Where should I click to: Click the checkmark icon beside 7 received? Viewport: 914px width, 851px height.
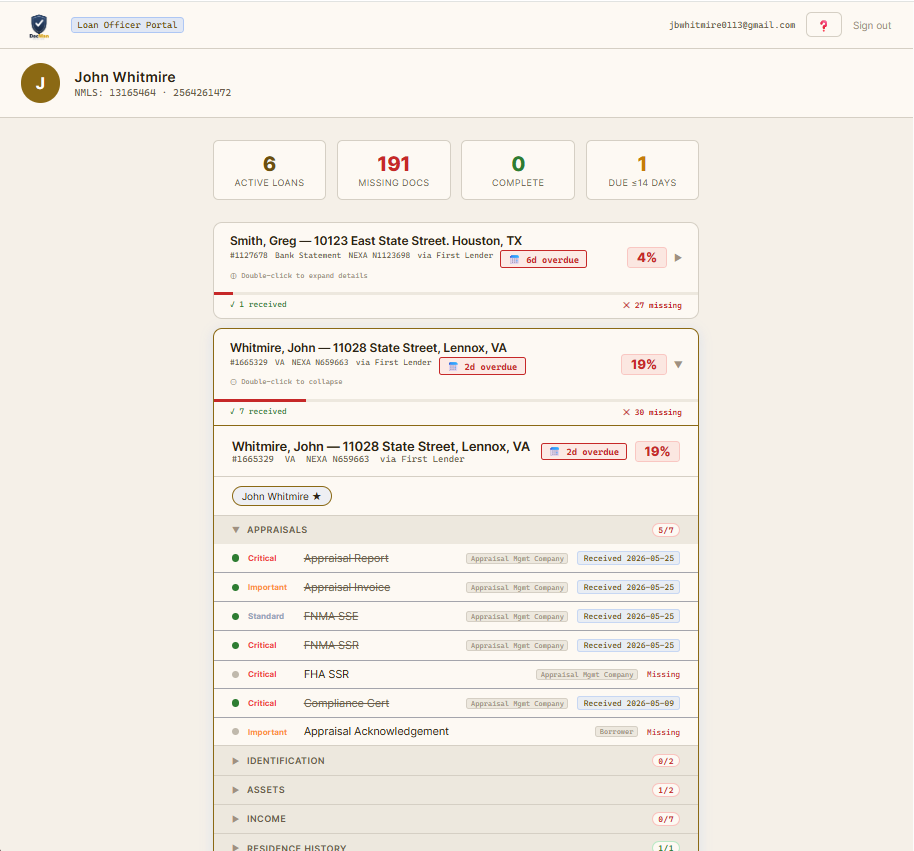pyautogui.click(x=233, y=412)
